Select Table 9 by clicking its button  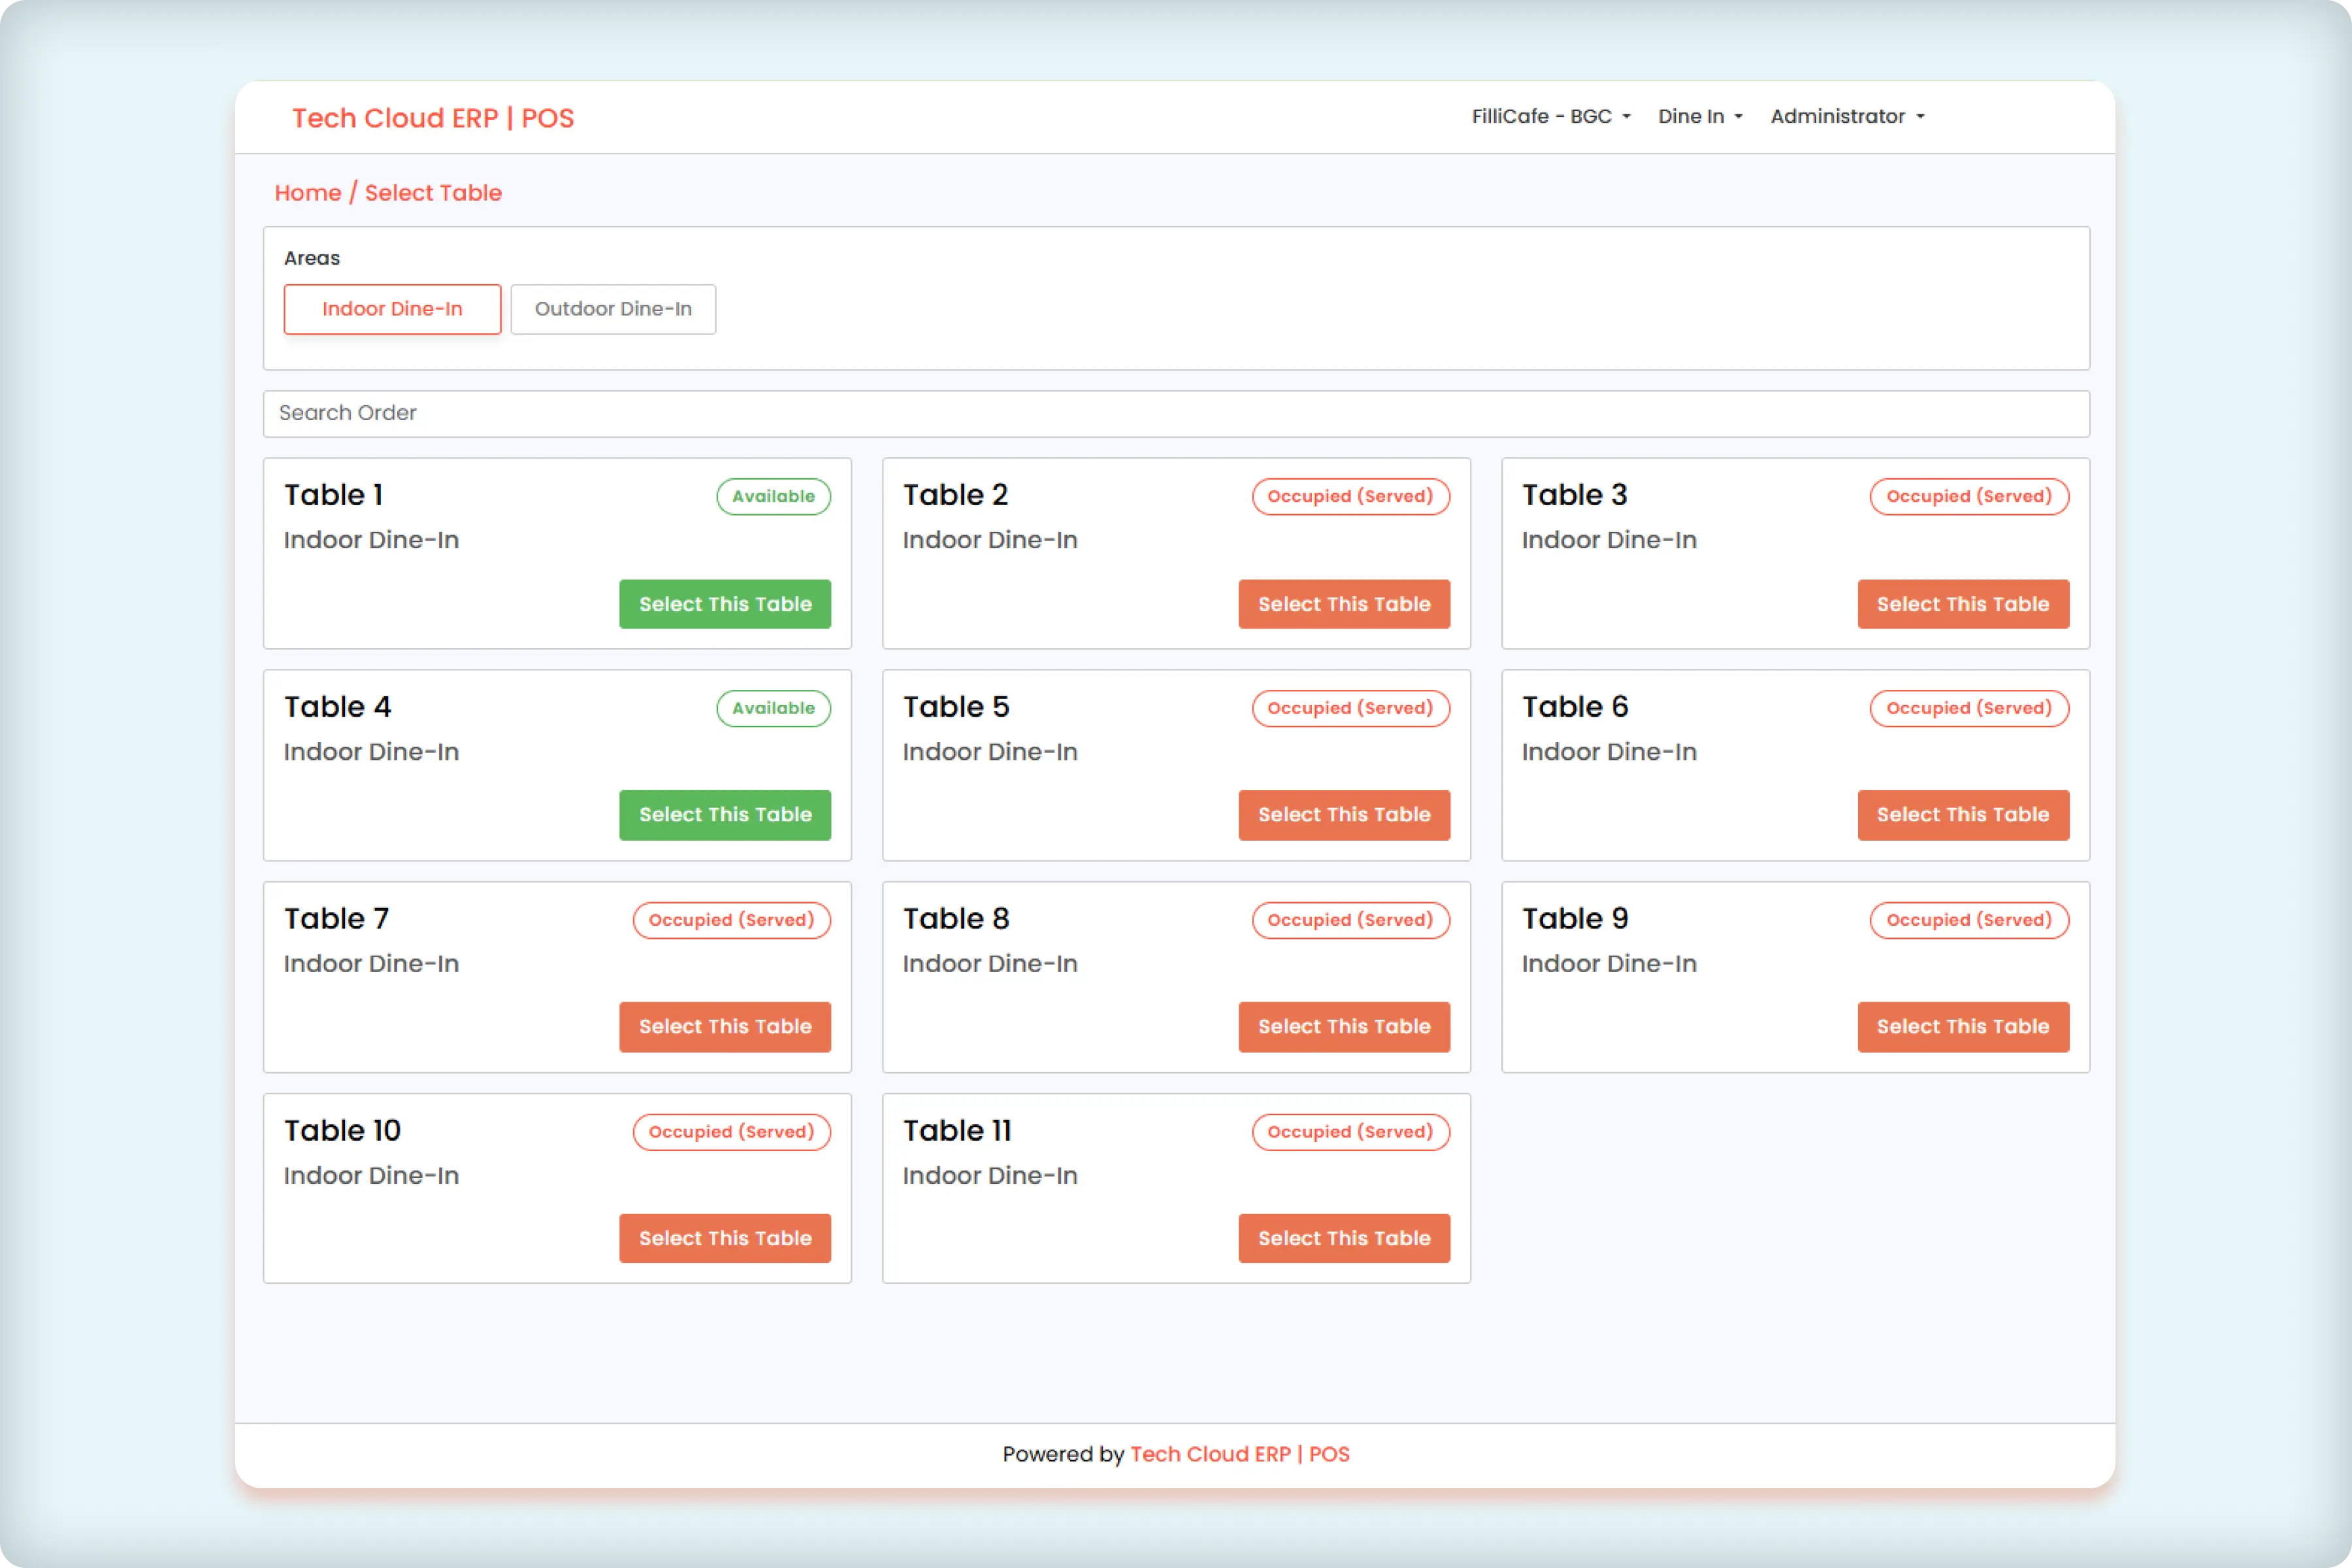pos(1963,1026)
